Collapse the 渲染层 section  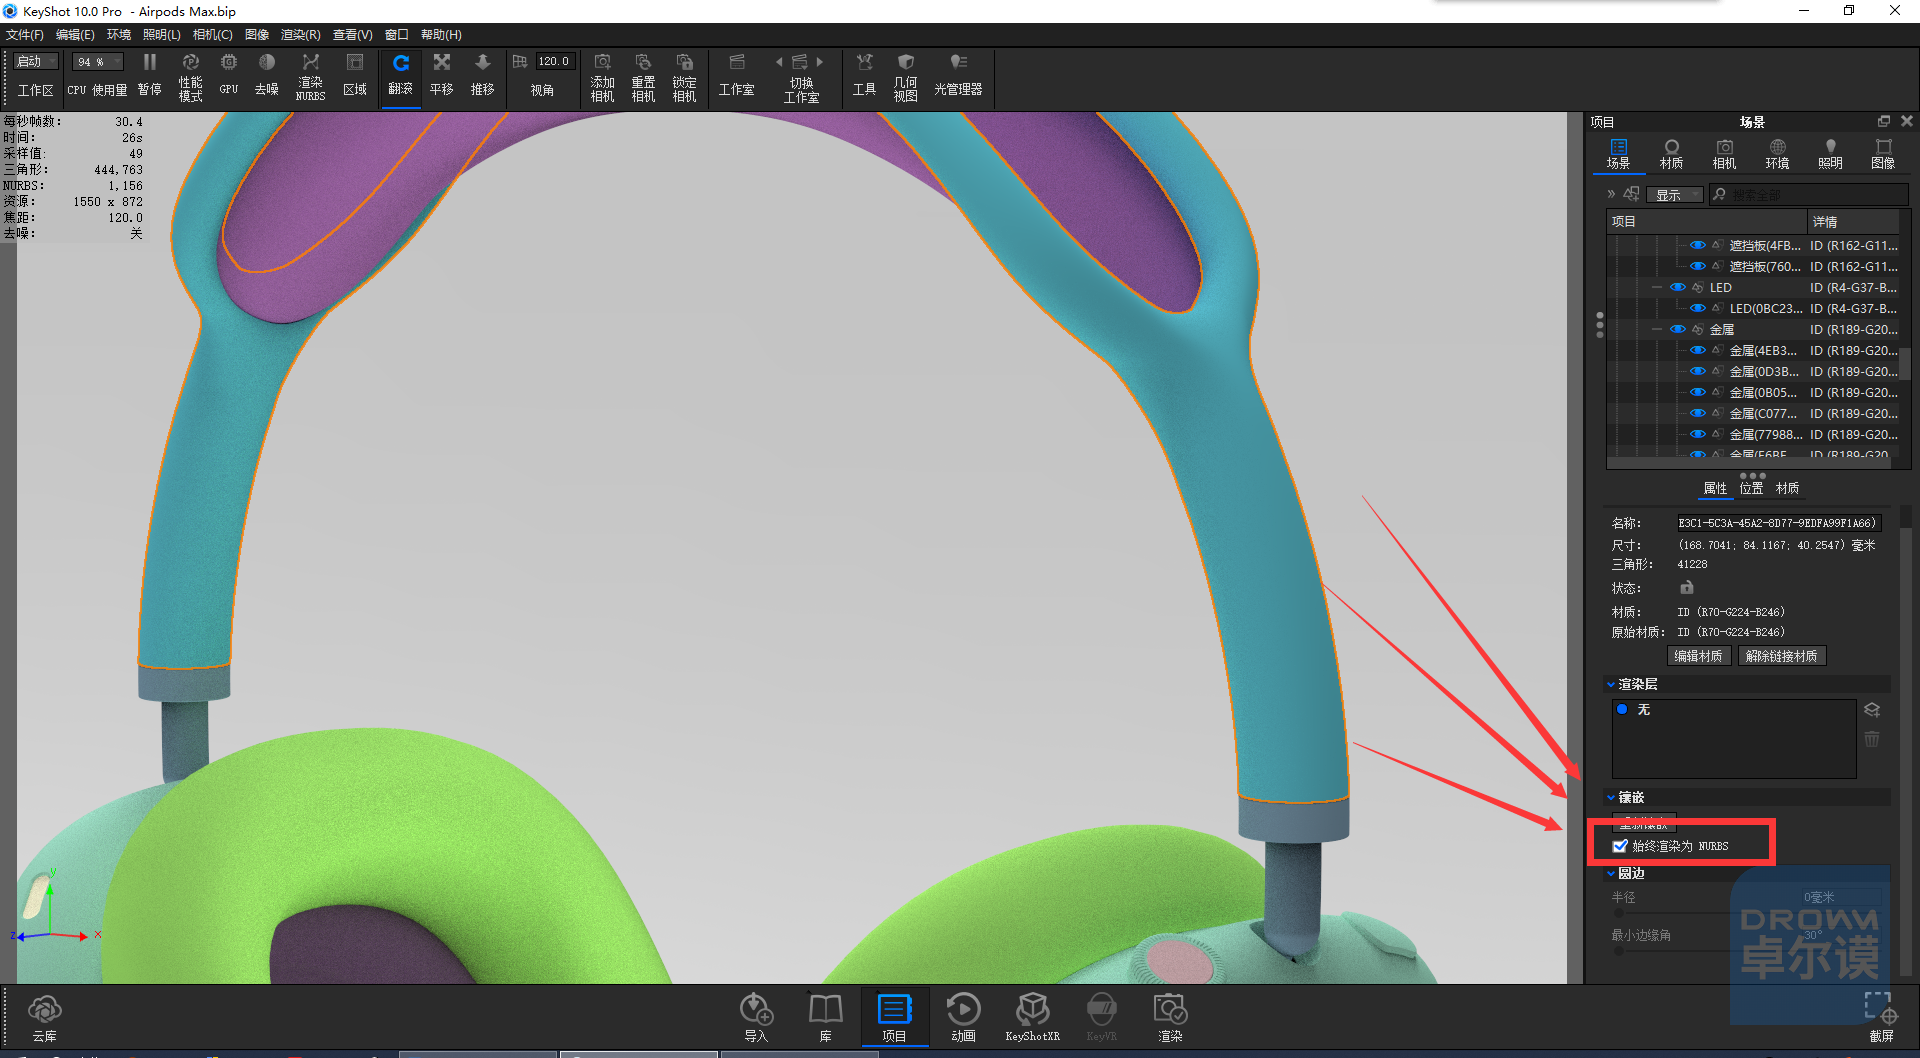(x=1611, y=685)
